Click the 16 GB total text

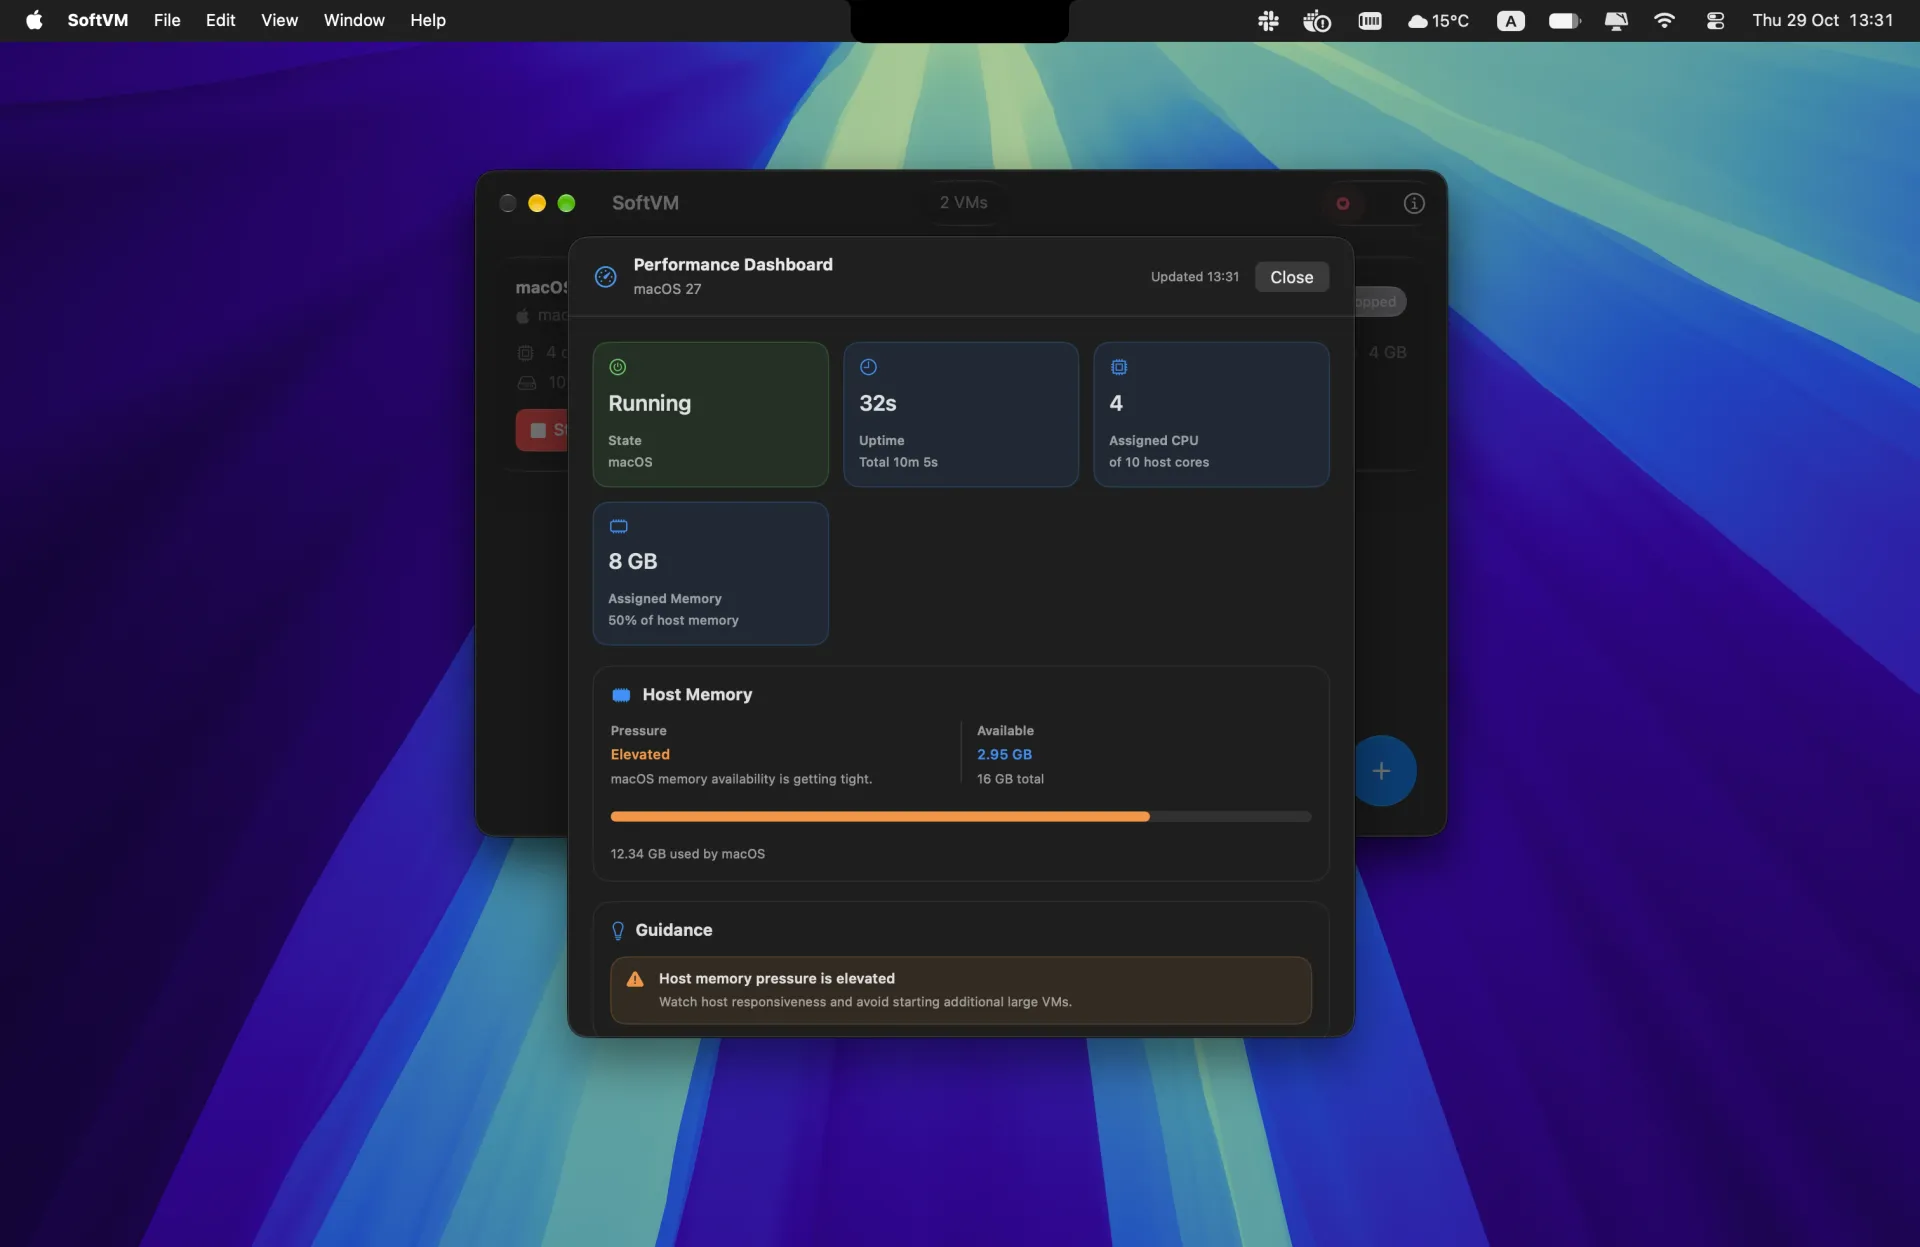pos(1010,779)
